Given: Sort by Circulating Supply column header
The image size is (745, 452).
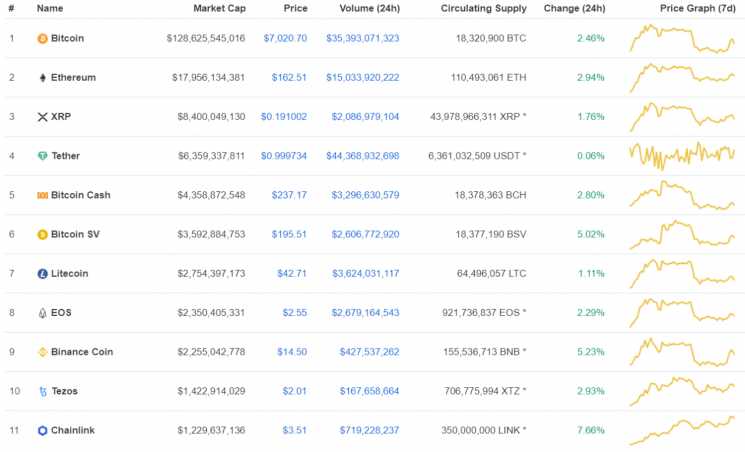Looking at the screenshot, I should (x=483, y=8).
